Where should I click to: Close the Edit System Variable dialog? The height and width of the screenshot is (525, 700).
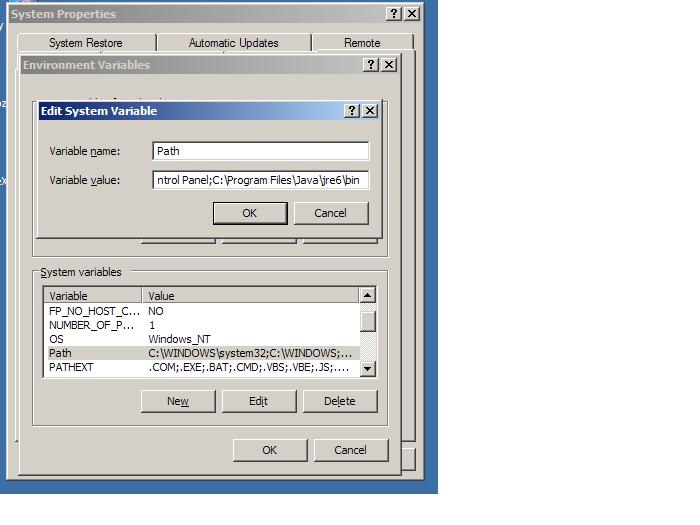tap(370, 111)
